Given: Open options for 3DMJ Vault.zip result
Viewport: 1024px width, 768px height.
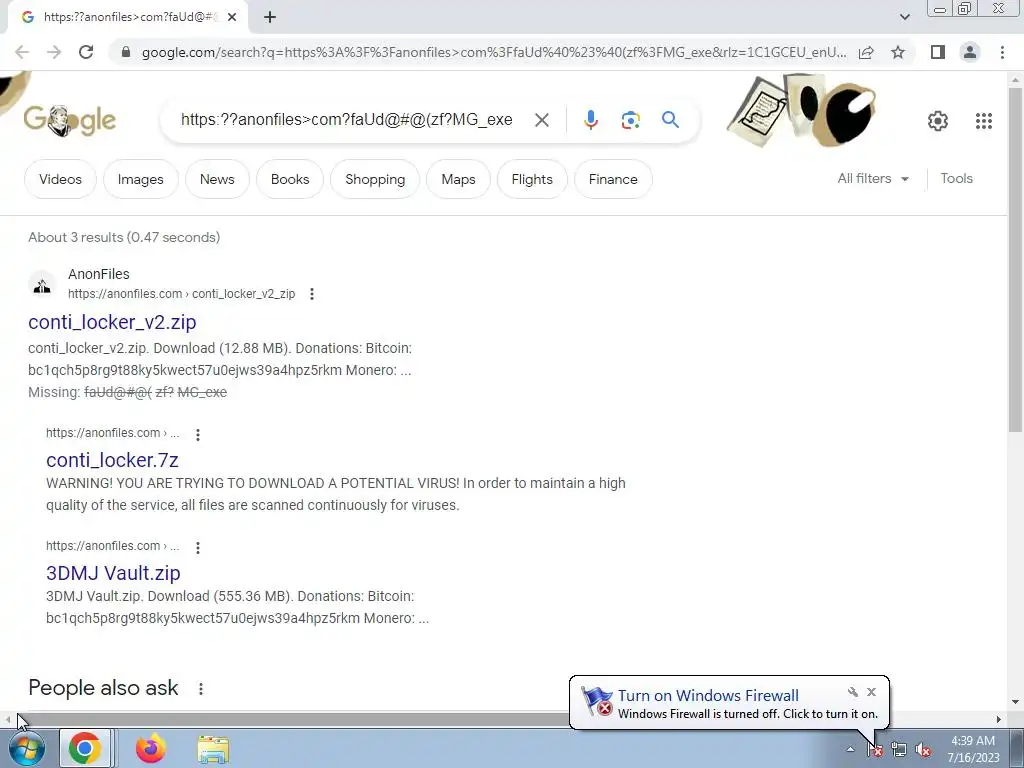Looking at the screenshot, I should [x=197, y=547].
